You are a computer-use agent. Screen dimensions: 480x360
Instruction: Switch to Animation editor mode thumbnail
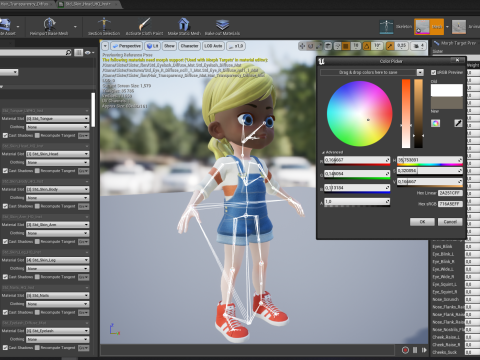click(x=459, y=27)
